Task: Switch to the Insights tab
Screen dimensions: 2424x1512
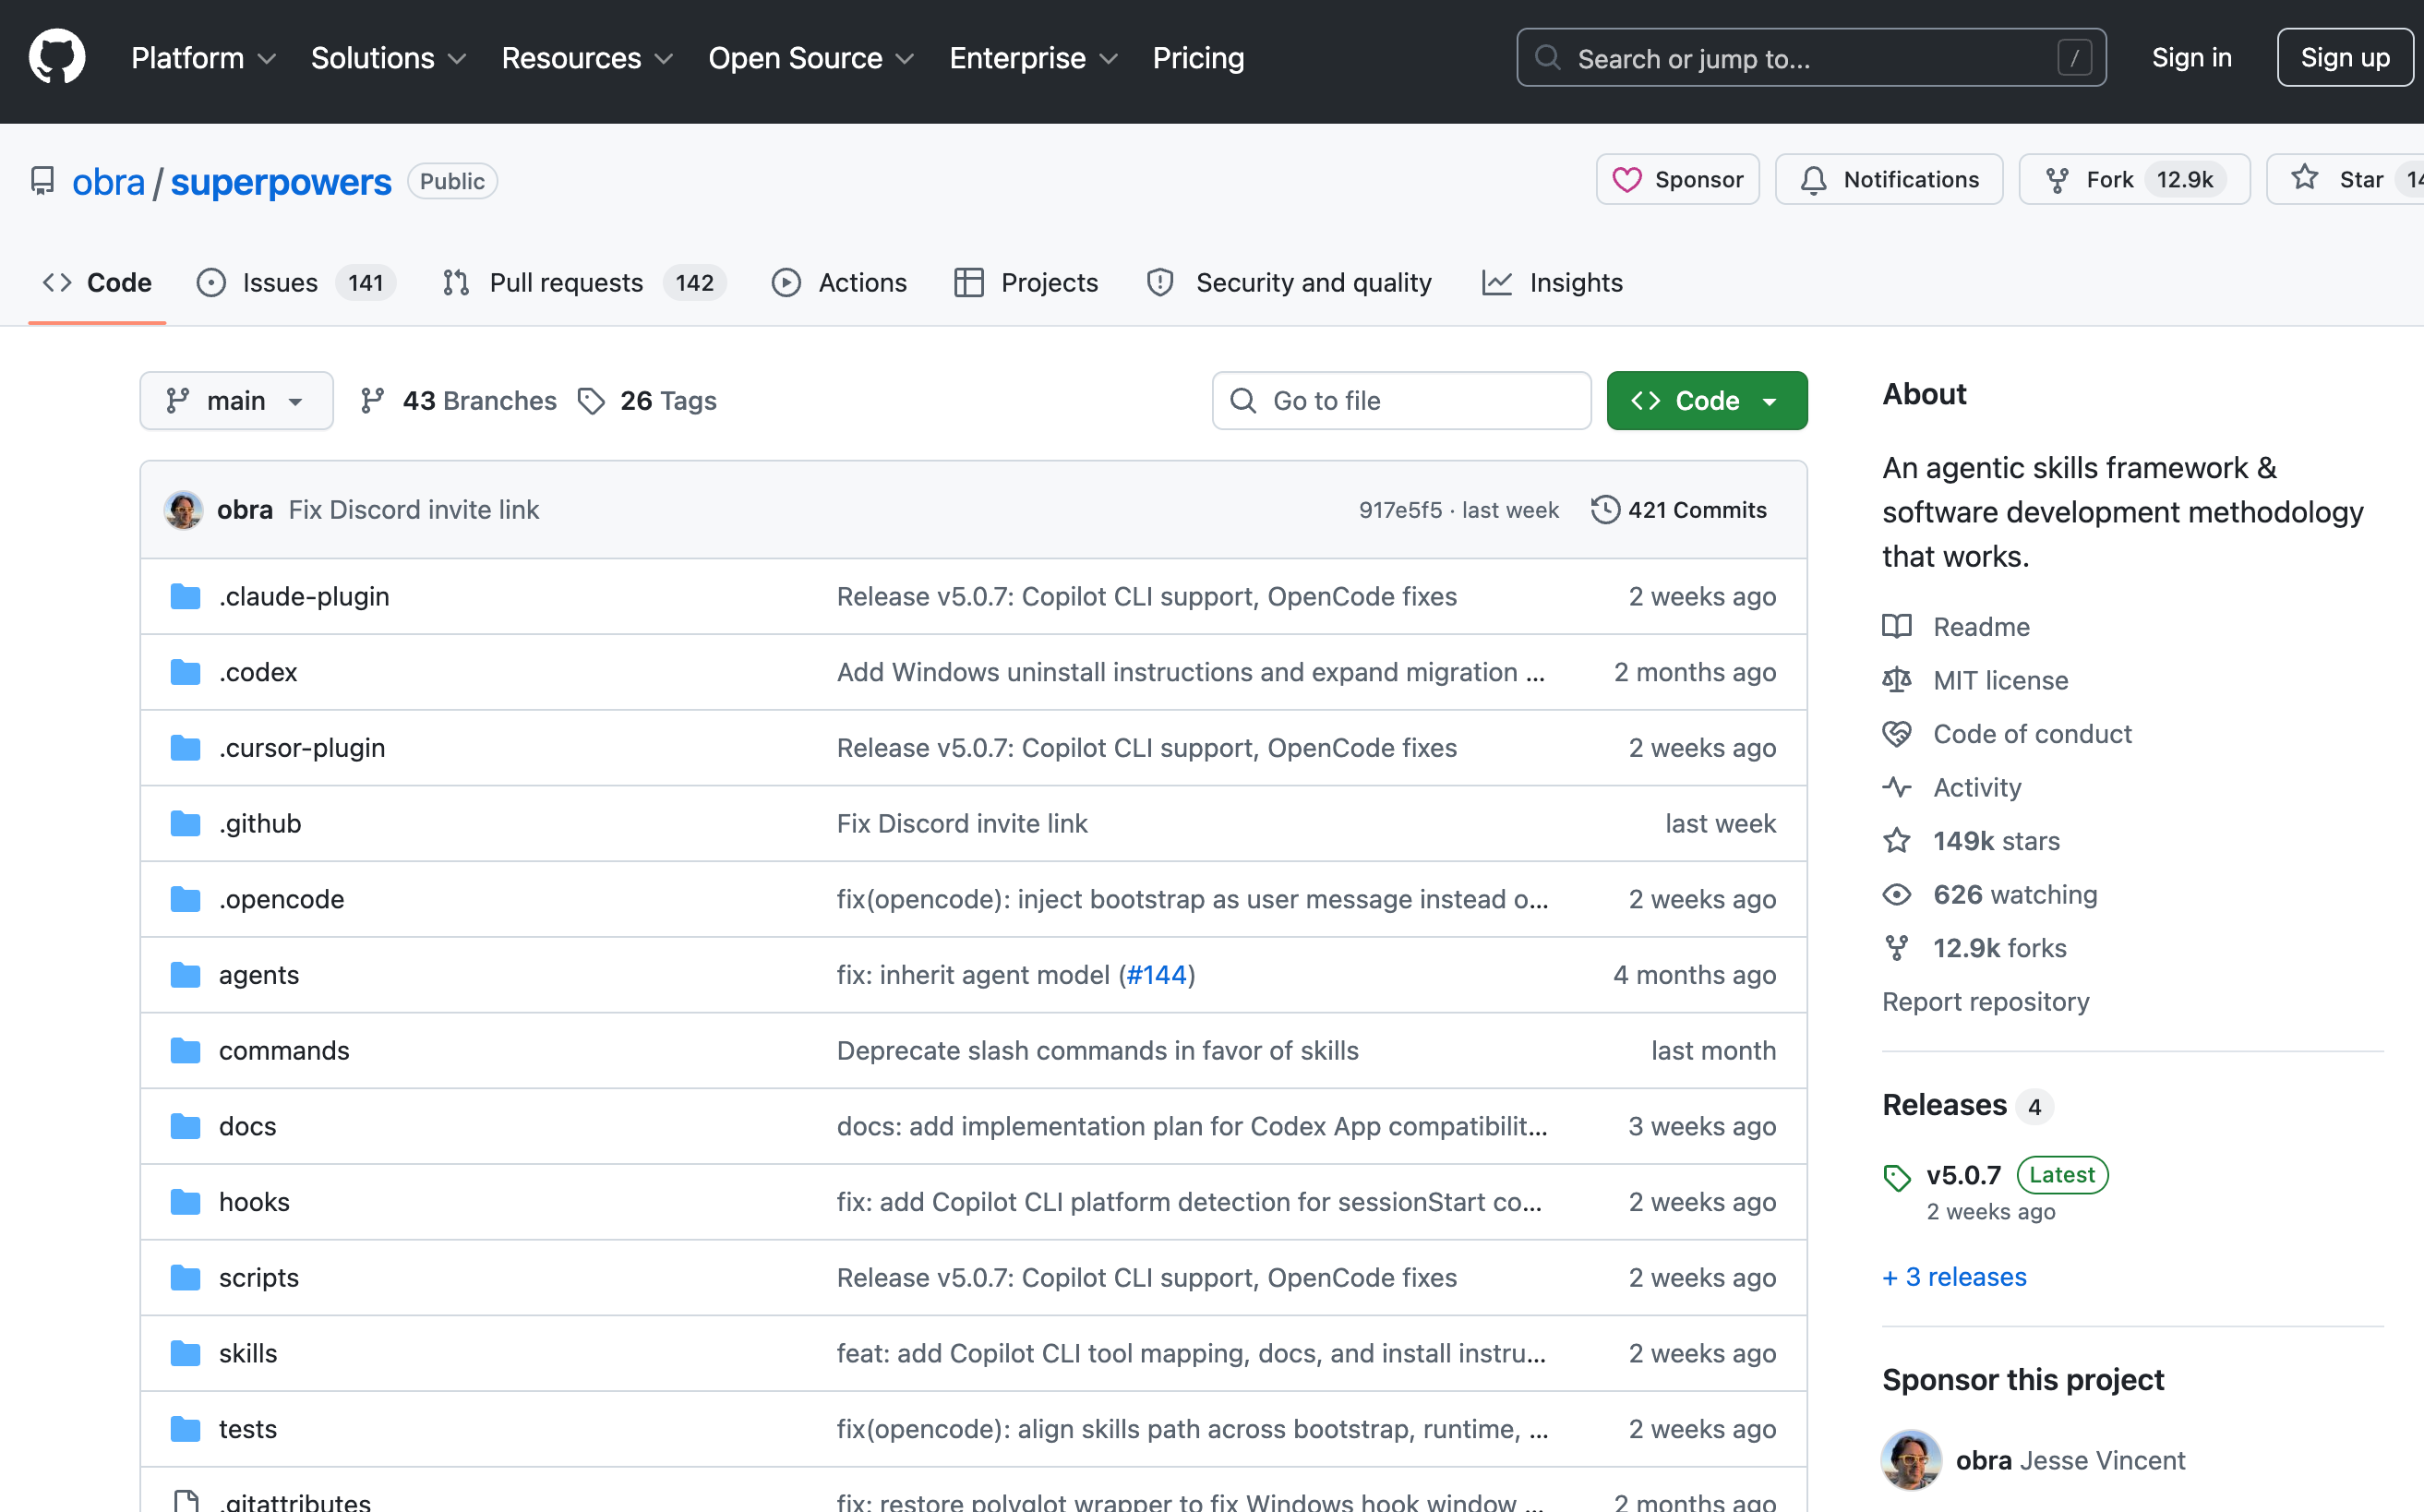Action: (1552, 283)
